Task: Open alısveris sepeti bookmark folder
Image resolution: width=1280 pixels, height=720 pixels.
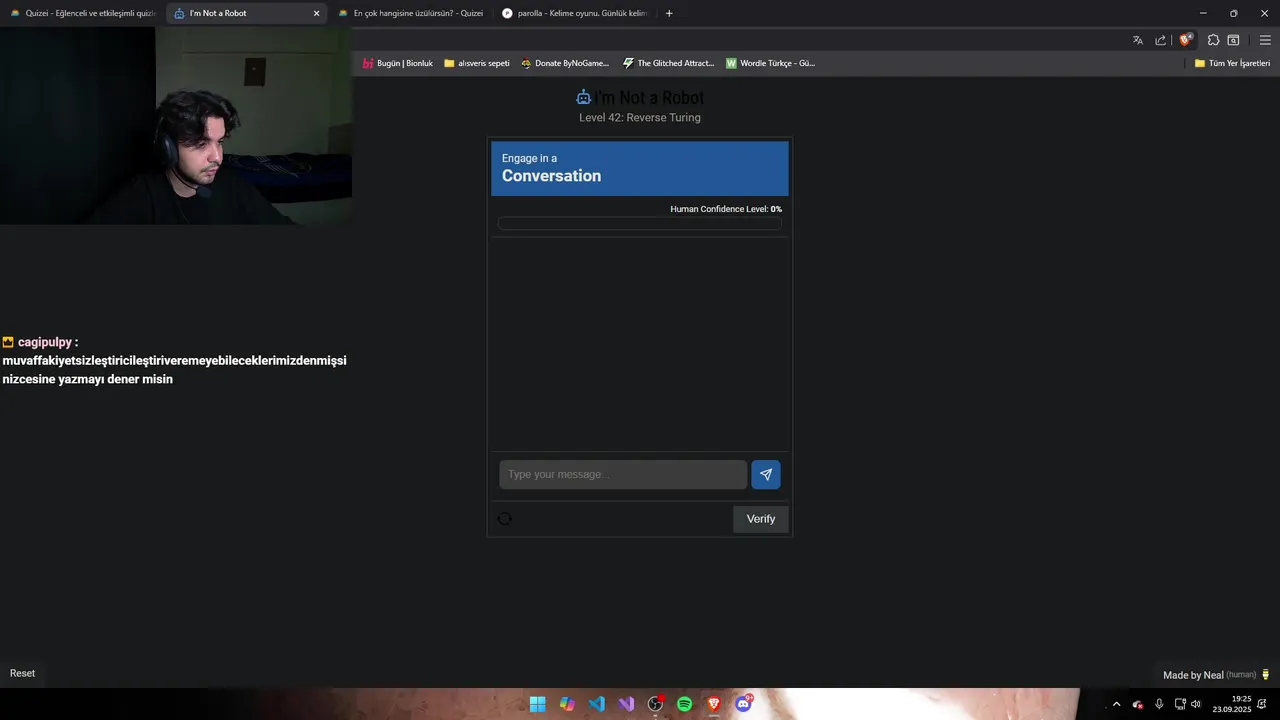Action: pos(477,63)
